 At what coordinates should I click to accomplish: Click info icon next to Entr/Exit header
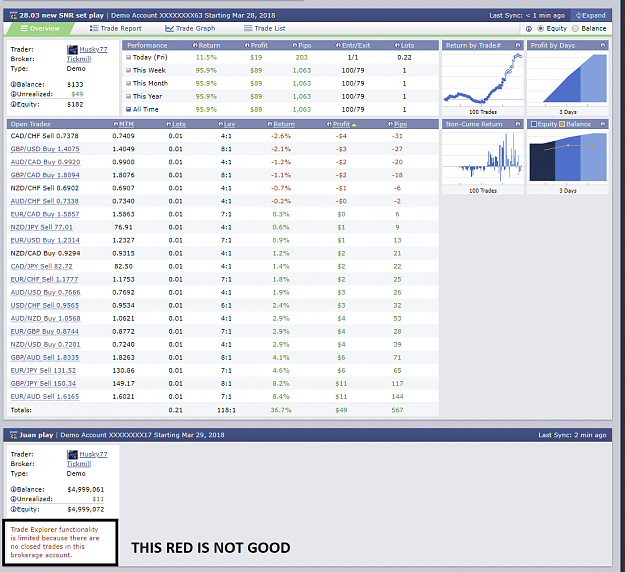click(x=338, y=45)
